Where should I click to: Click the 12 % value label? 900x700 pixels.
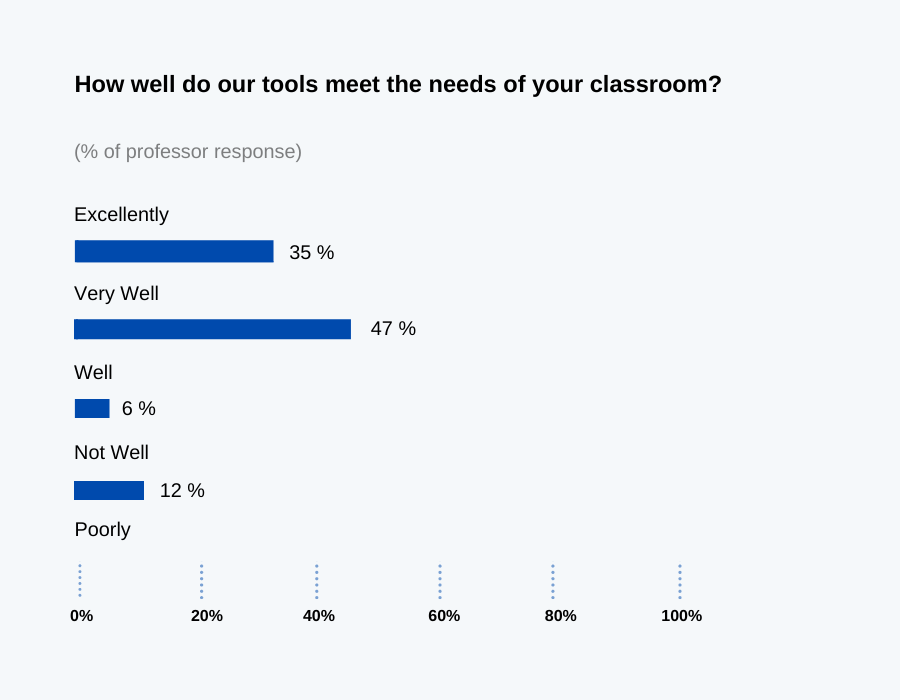(x=182, y=491)
